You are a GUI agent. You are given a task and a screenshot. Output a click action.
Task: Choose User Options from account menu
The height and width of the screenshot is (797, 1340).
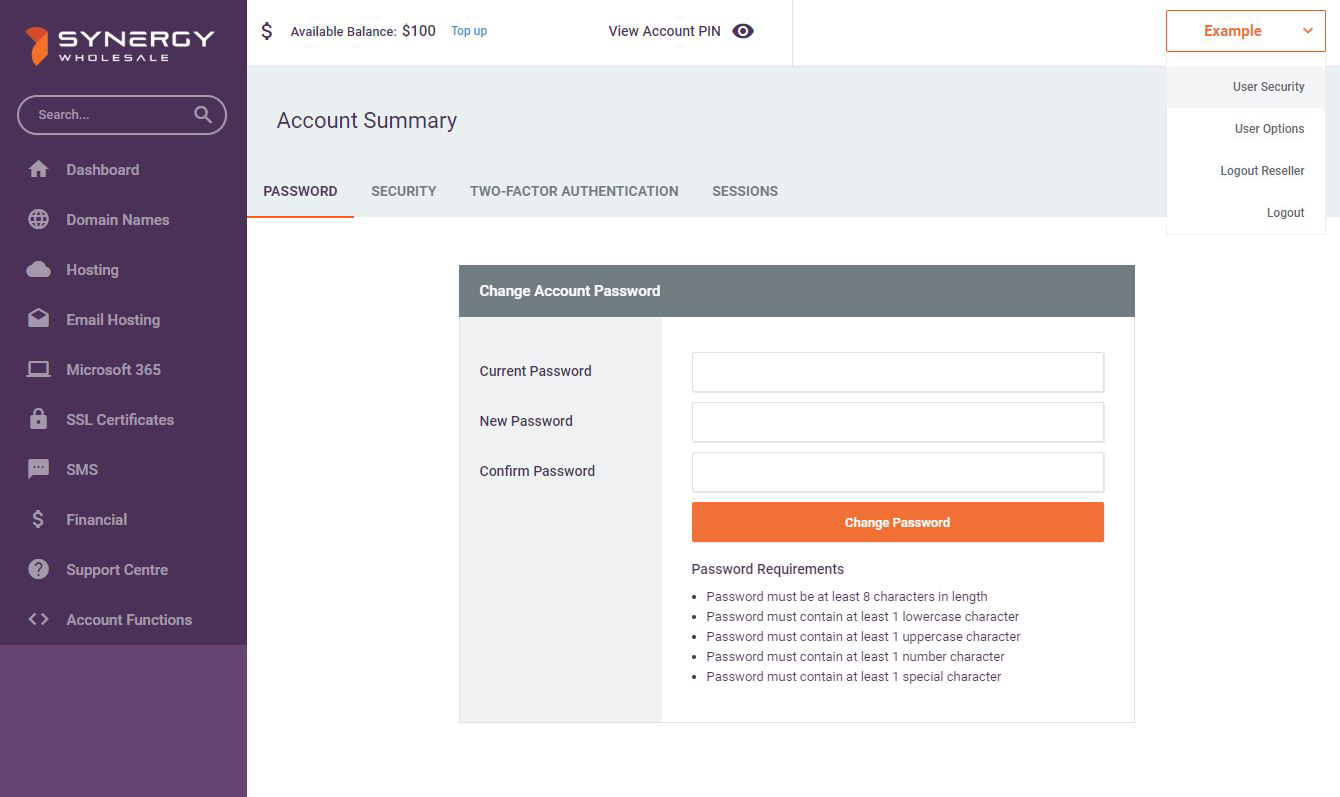1269,129
